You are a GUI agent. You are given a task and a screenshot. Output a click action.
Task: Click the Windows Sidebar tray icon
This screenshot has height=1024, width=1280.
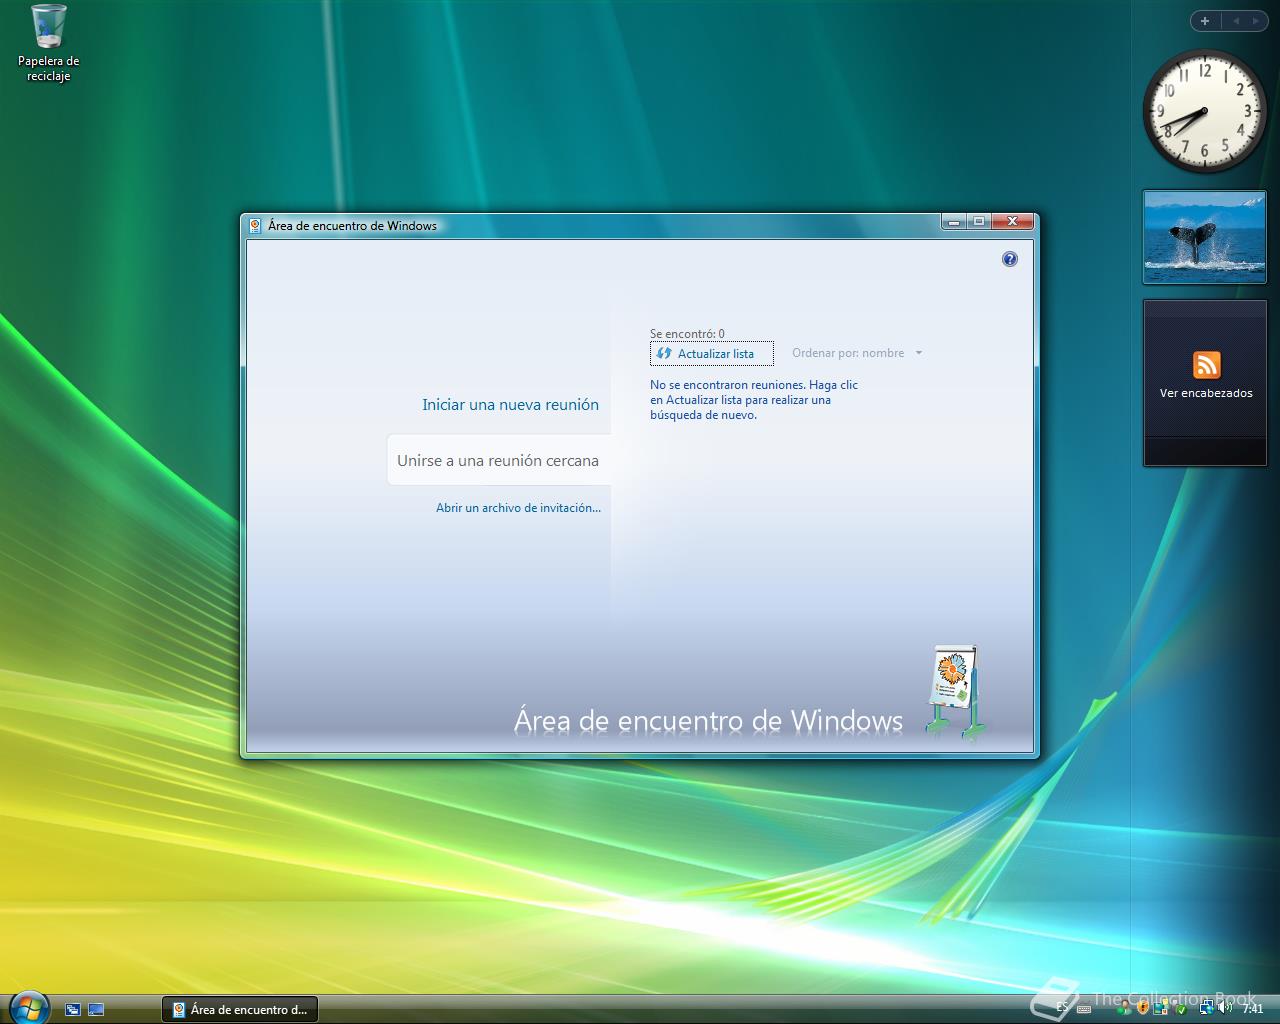[x=1161, y=1008]
